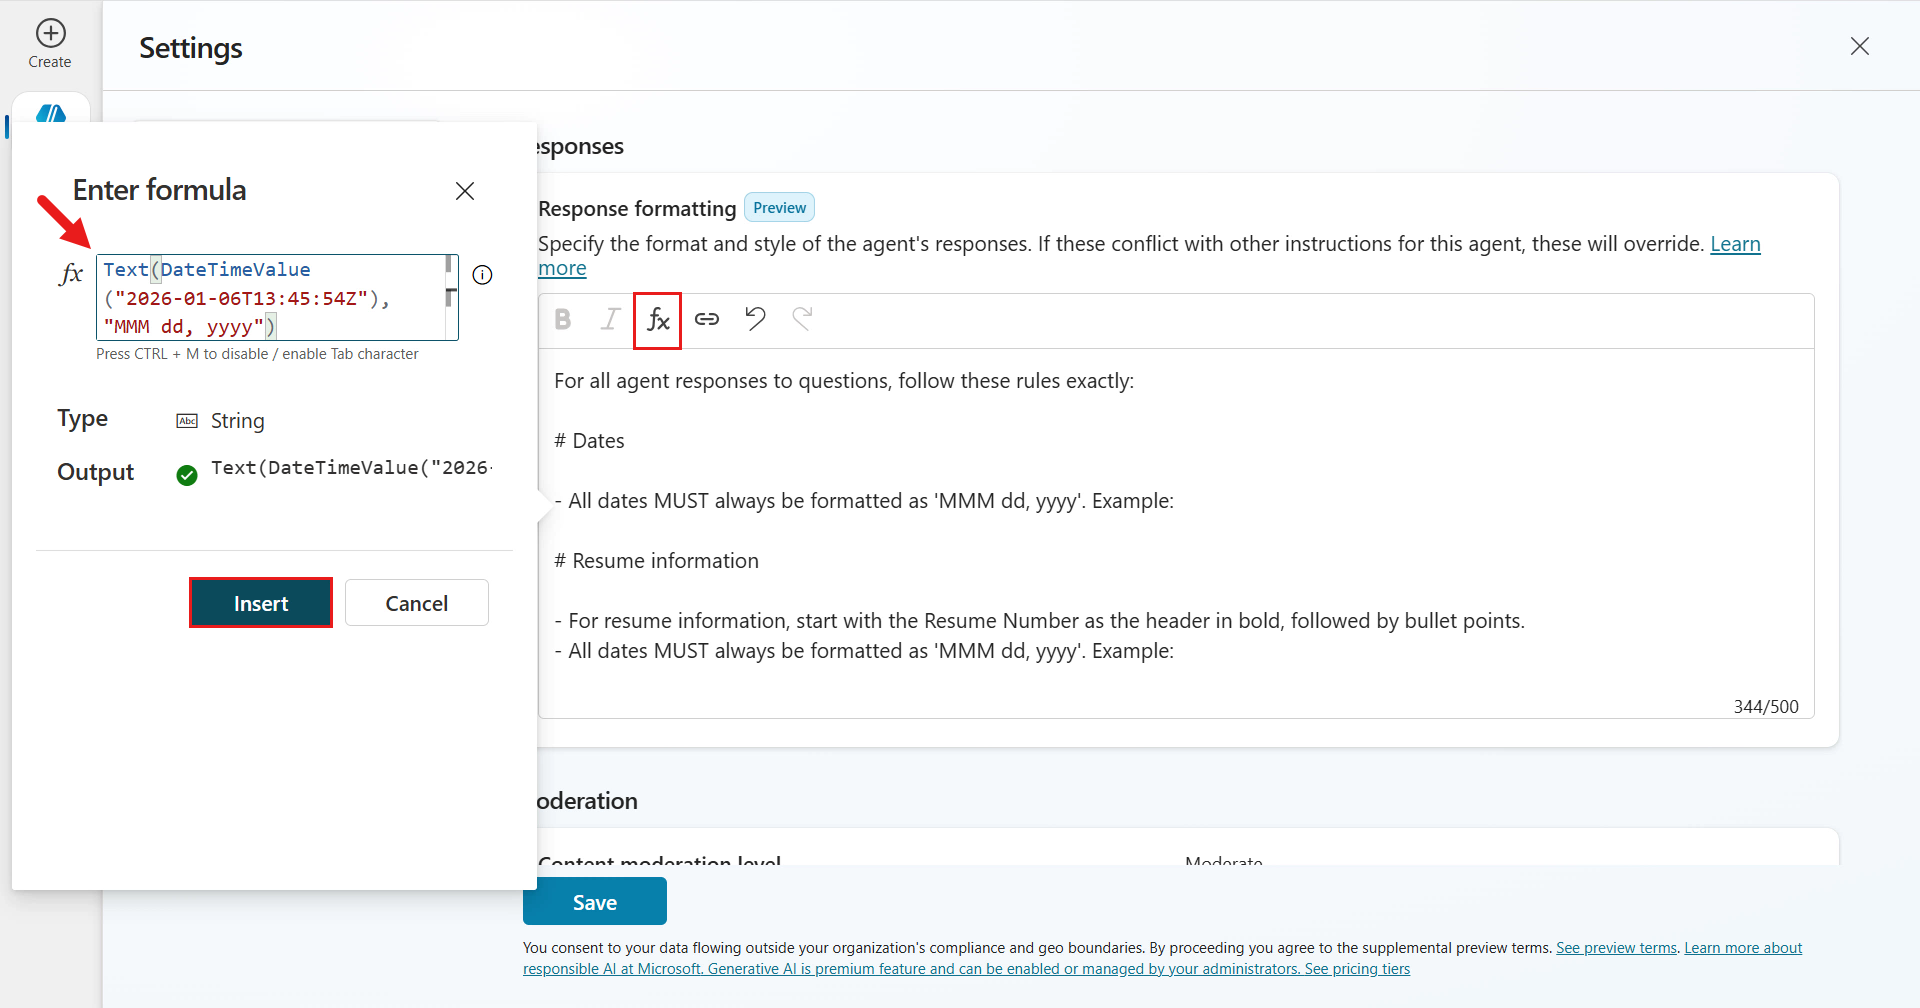Click the formula info icon
Screen dimensions: 1920x1008
[482, 275]
